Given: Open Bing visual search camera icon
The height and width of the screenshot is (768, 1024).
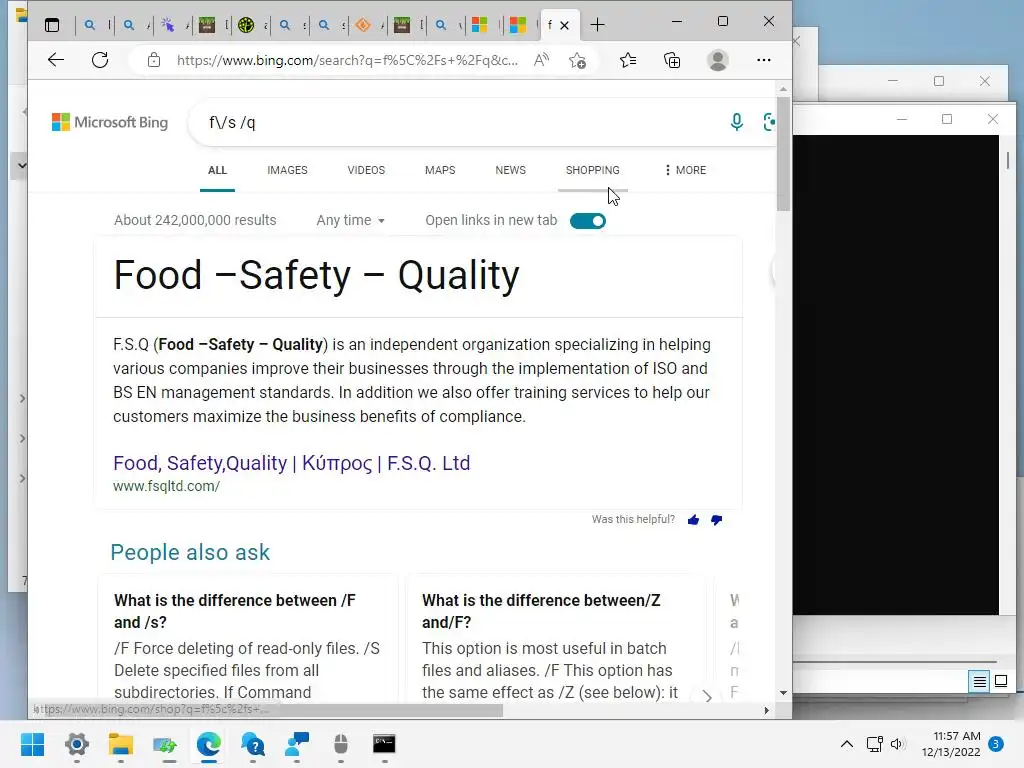Looking at the screenshot, I should pyautogui.click(x=769, y=122).
